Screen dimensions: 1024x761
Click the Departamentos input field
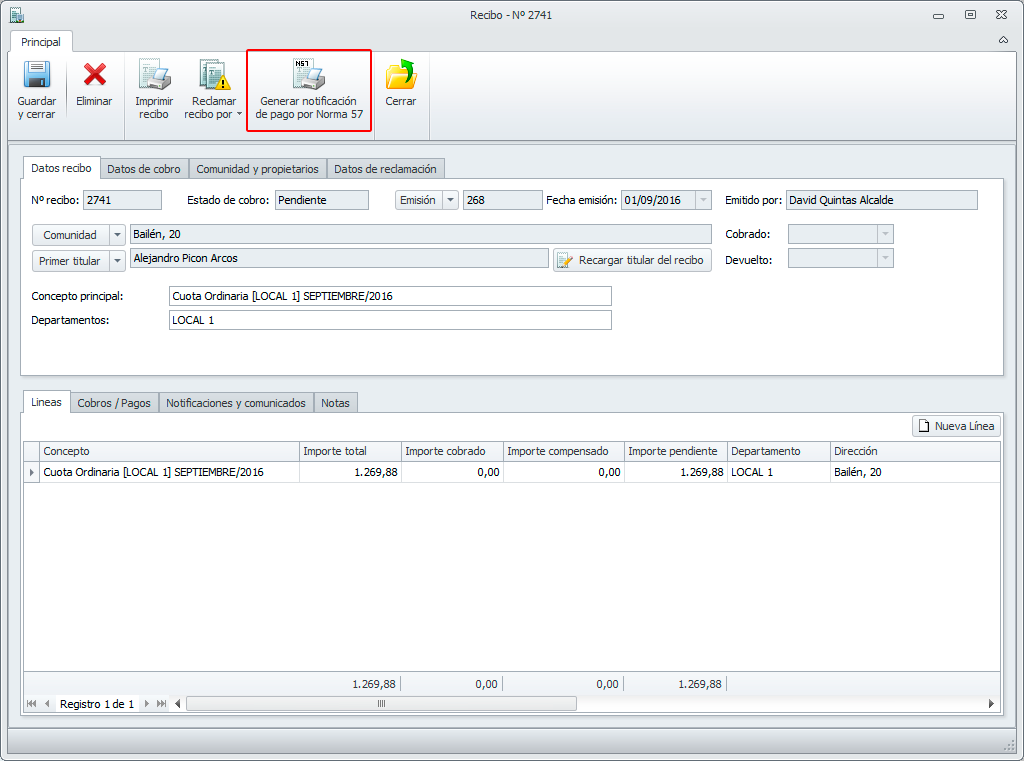click(x=390, y=320)
